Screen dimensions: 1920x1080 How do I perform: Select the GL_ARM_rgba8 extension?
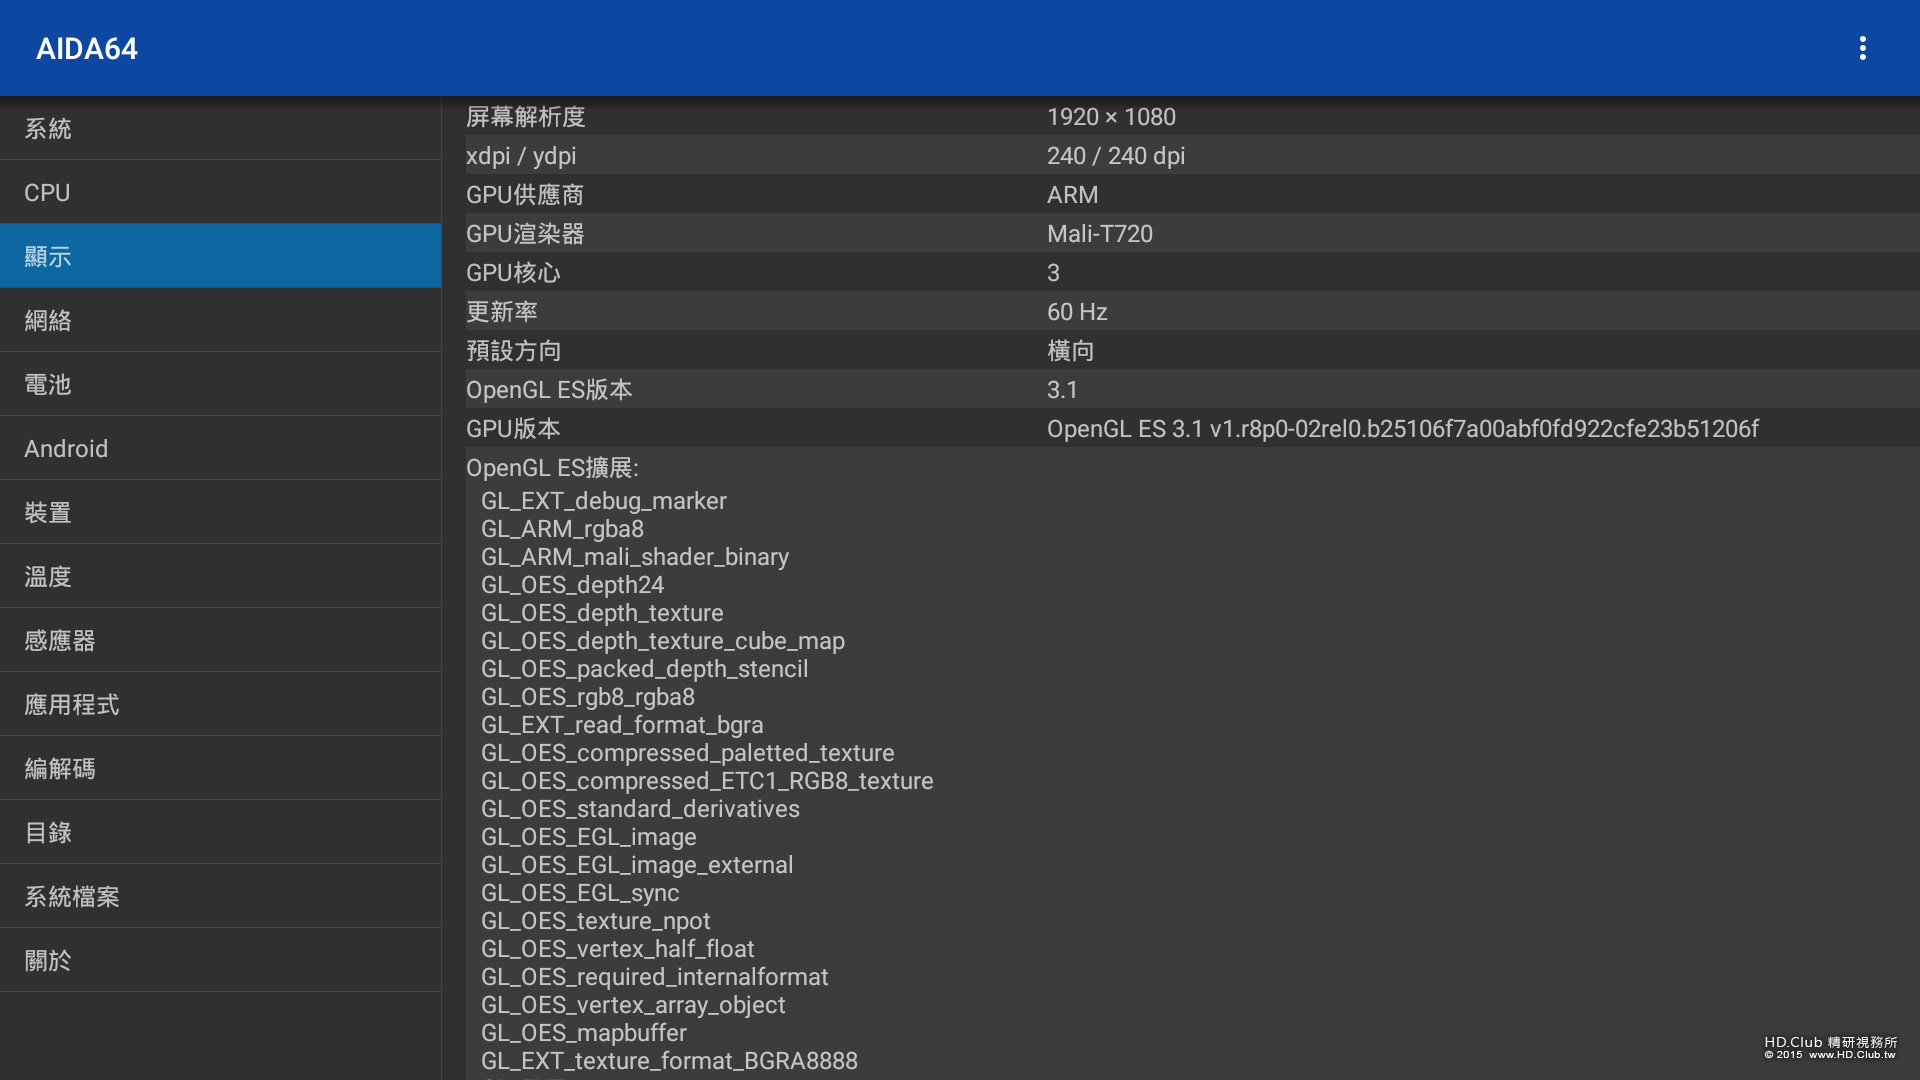pyautogui.click(x=562, y=529)
